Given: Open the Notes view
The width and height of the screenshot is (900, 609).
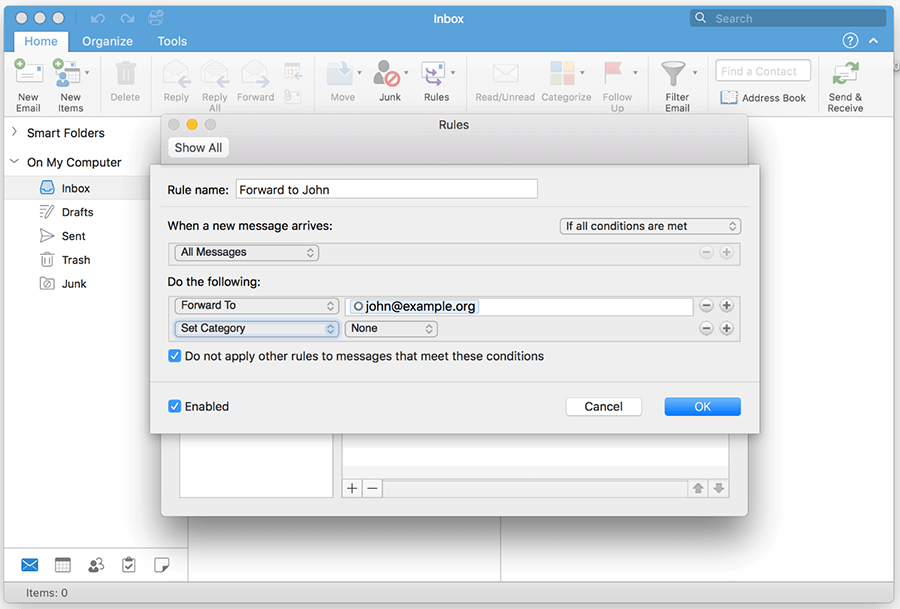Looking at the screenshot, I should point(162,565).
